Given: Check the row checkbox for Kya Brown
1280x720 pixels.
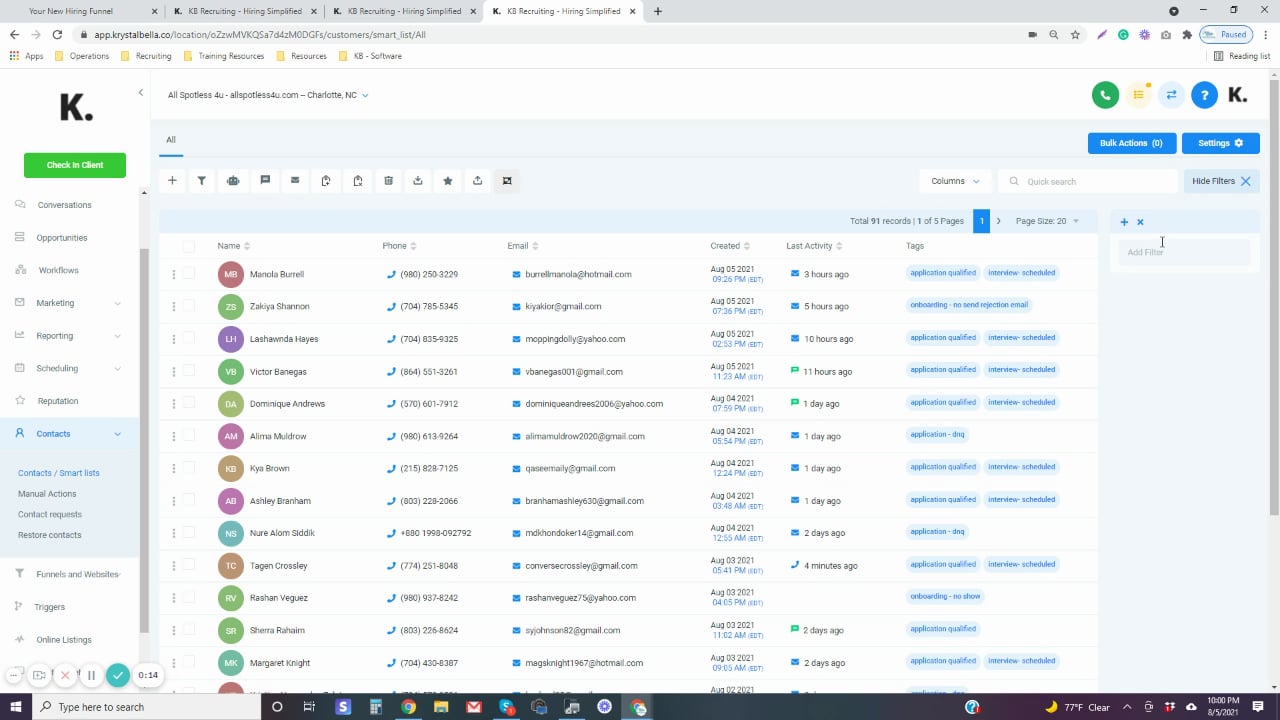Looking at the screenshot, I should (x=189, y=468).
